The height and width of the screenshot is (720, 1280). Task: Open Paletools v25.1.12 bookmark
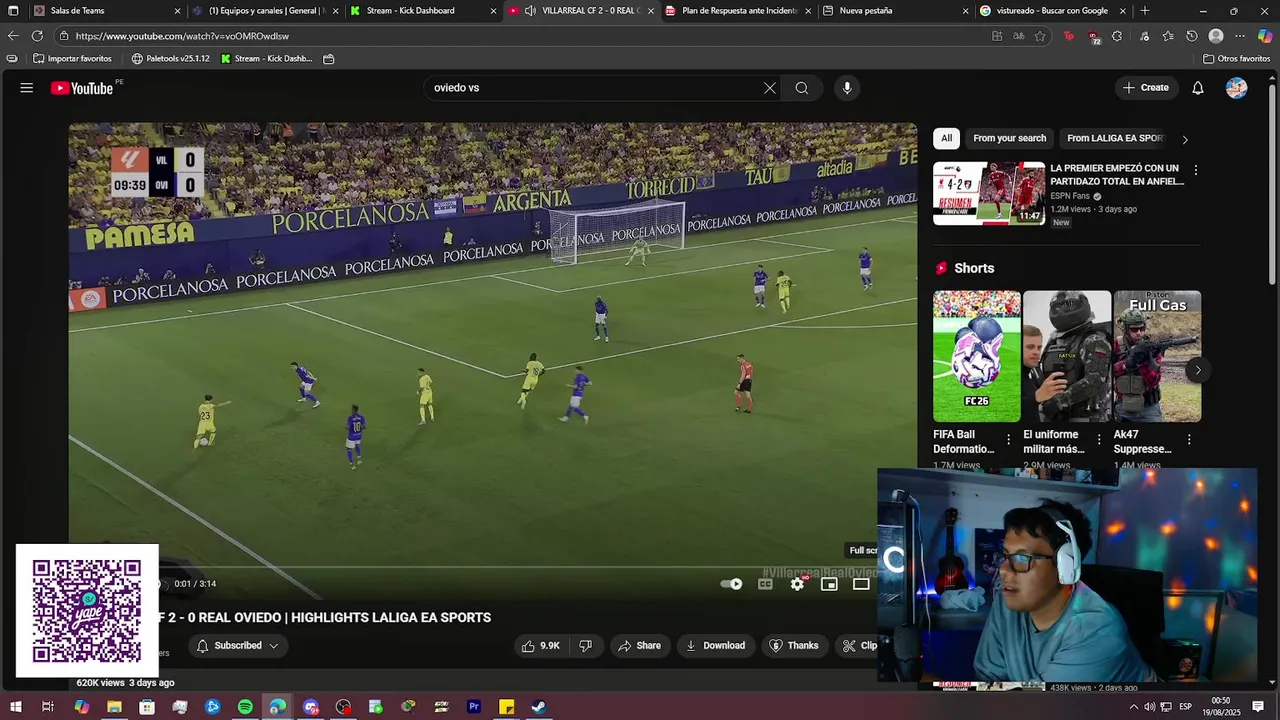171,59
